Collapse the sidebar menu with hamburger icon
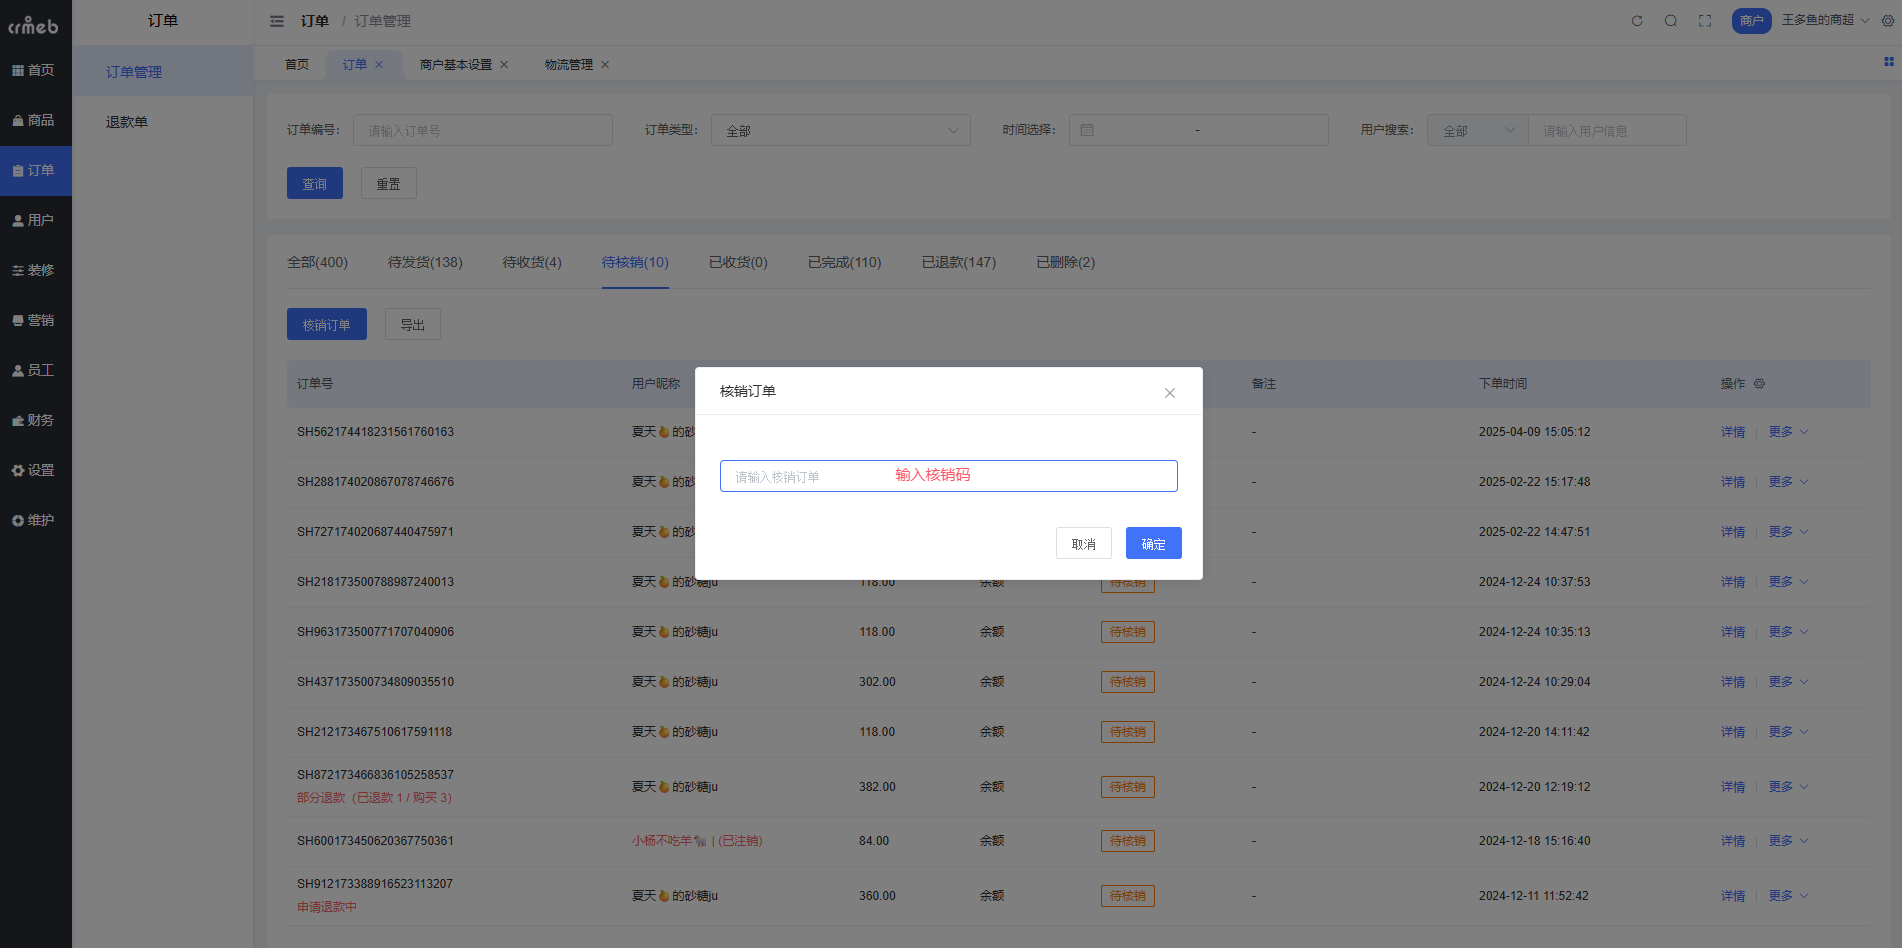1902x948 pixels. click(277, 21)
